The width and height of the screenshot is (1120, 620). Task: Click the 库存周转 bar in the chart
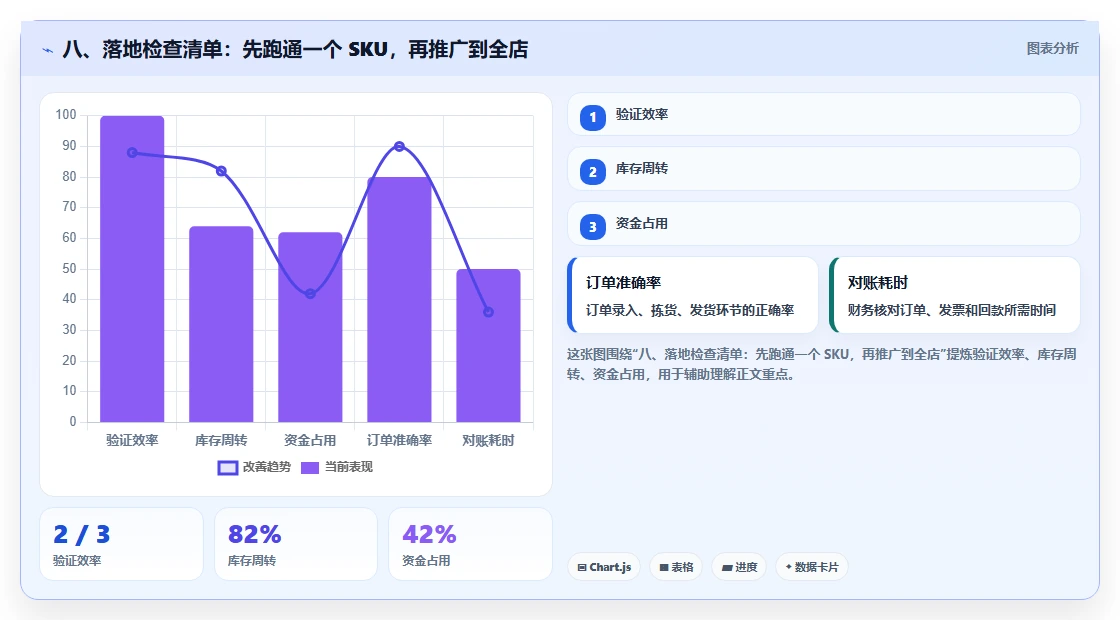pyautogui.click(x=221, y=324)
